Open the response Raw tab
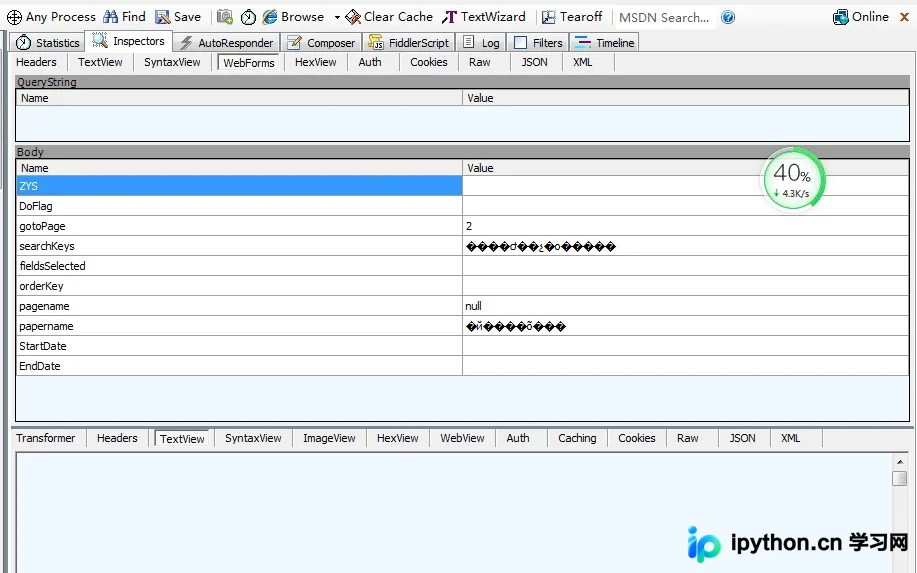 (688, 438)
